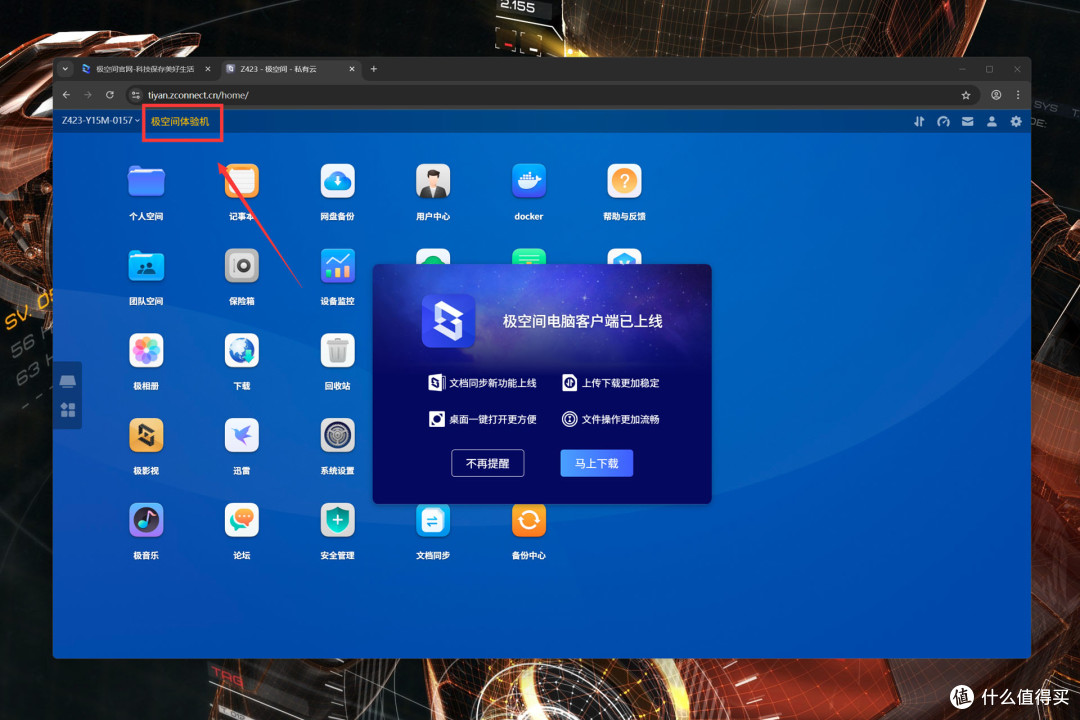Click the speed gauge icon in top bar
Image resolution: width=1080 pixels, height=720 pixels.
[943, 121]
